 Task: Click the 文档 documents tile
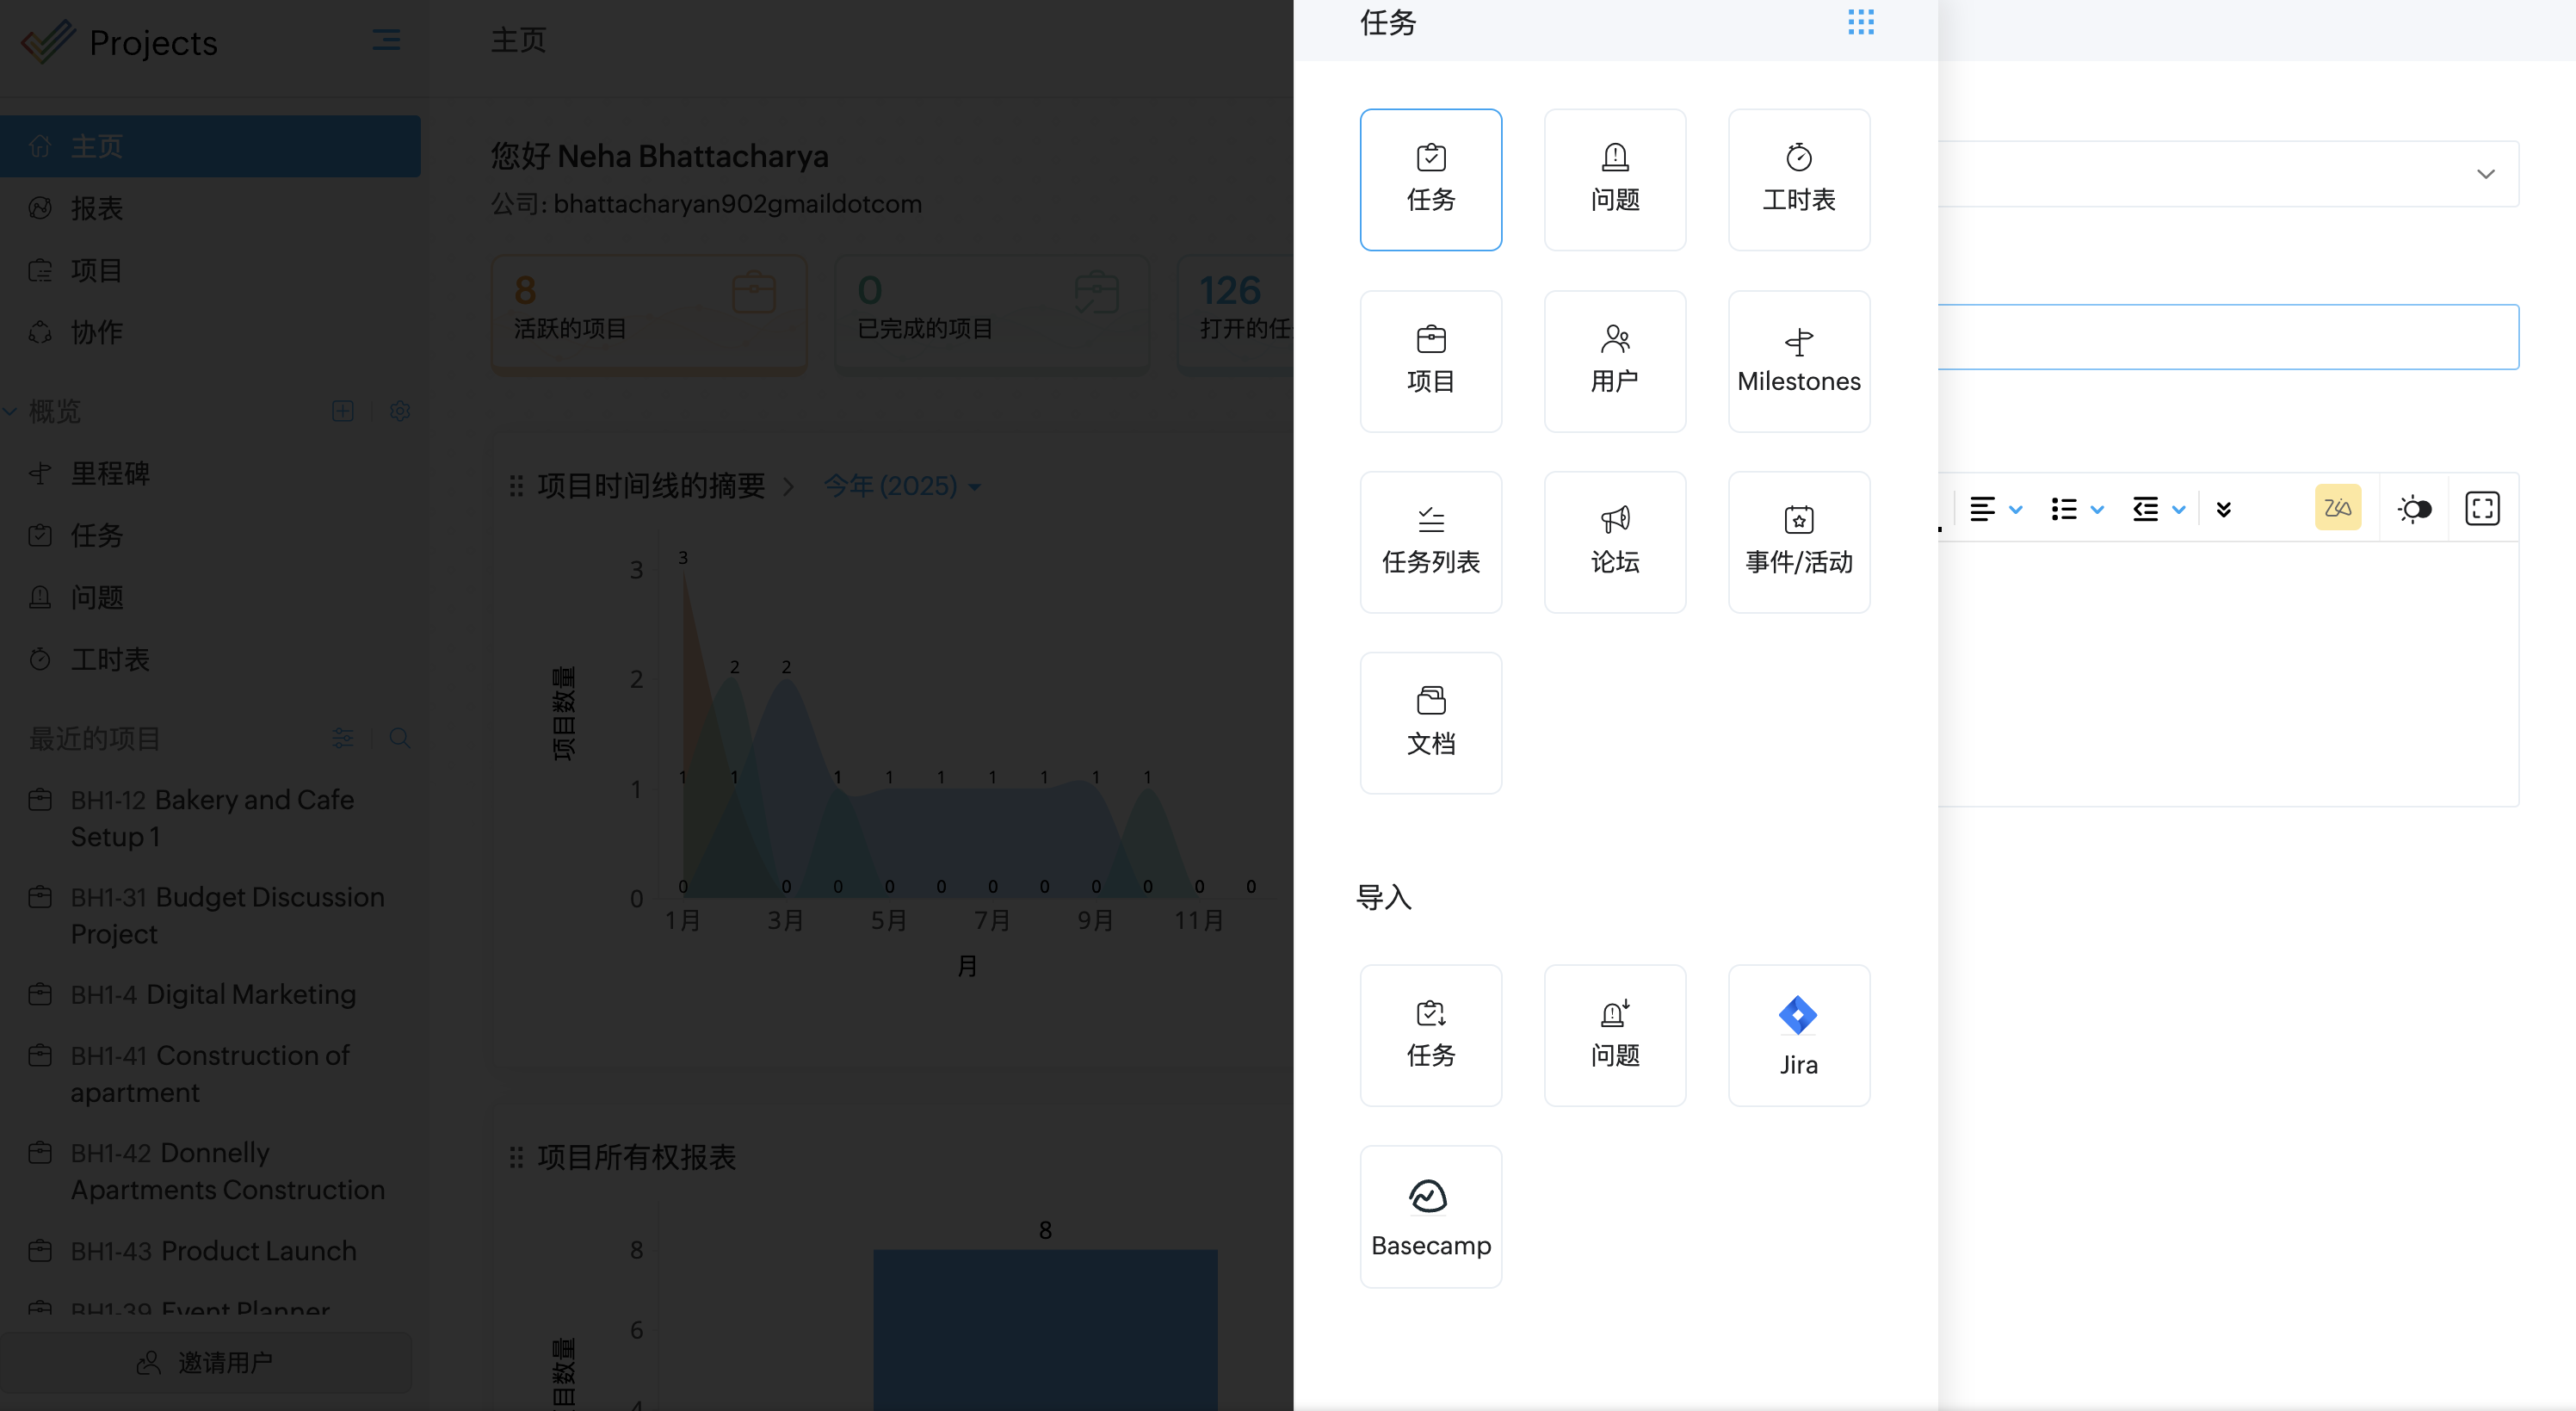(1430, 723)
